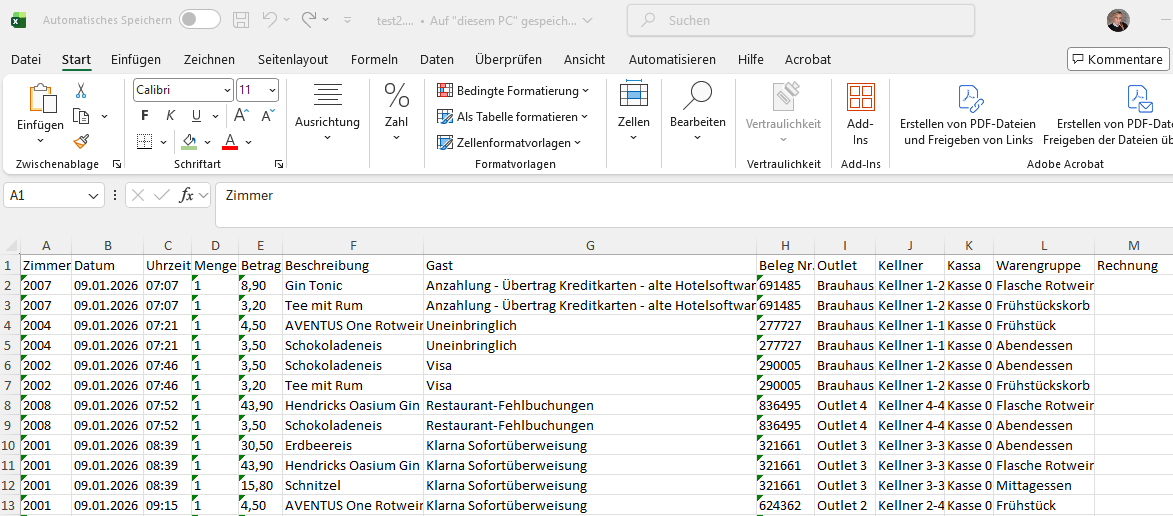
Task: Click the Save floppy disk icon
Action: point(240,20)
